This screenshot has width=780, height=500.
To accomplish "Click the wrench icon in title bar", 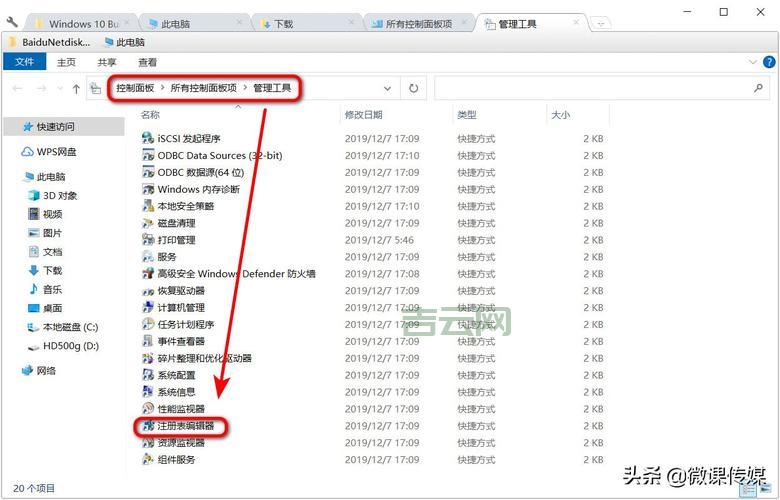I will (12, 22).
